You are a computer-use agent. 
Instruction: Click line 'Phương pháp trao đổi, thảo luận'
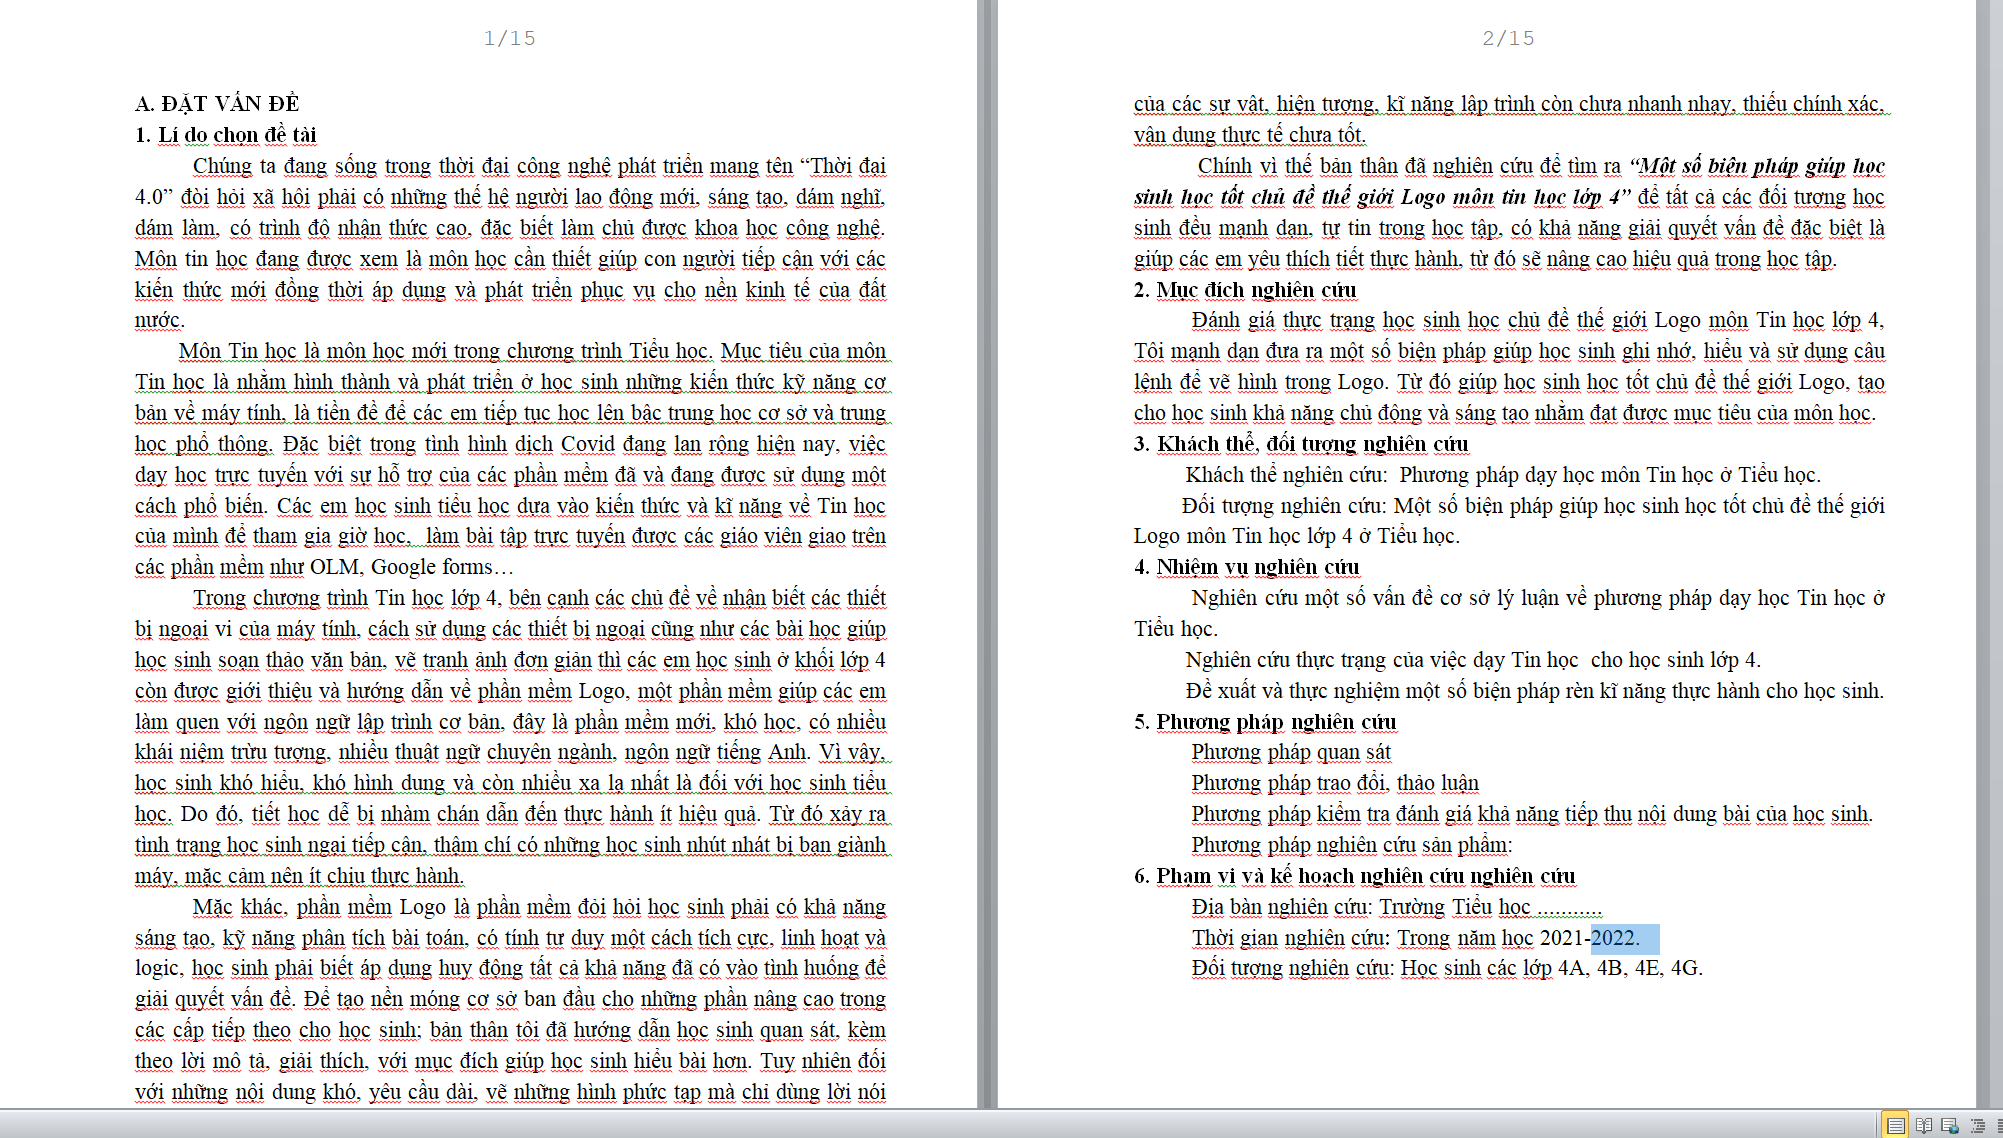[1335, 783]
